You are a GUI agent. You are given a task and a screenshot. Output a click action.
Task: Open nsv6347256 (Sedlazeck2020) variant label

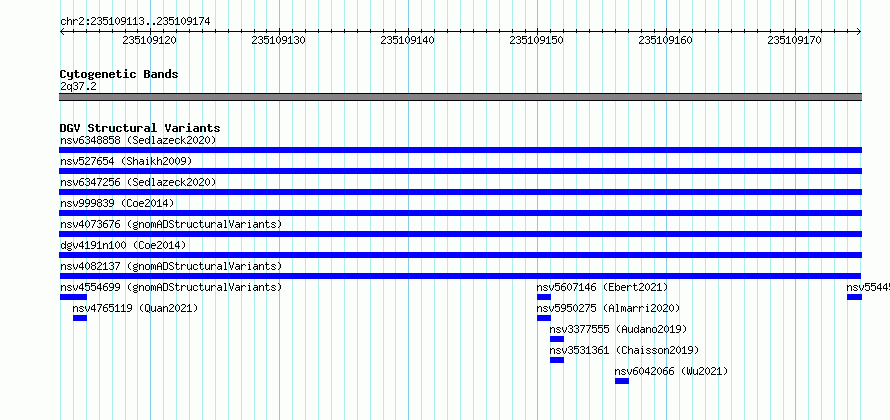click(138, 182)
